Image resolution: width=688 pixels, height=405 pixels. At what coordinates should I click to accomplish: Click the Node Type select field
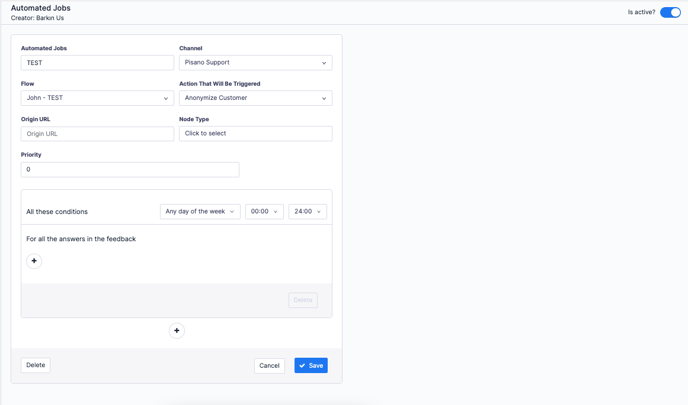pyautogui.click(x=255, y=133)
